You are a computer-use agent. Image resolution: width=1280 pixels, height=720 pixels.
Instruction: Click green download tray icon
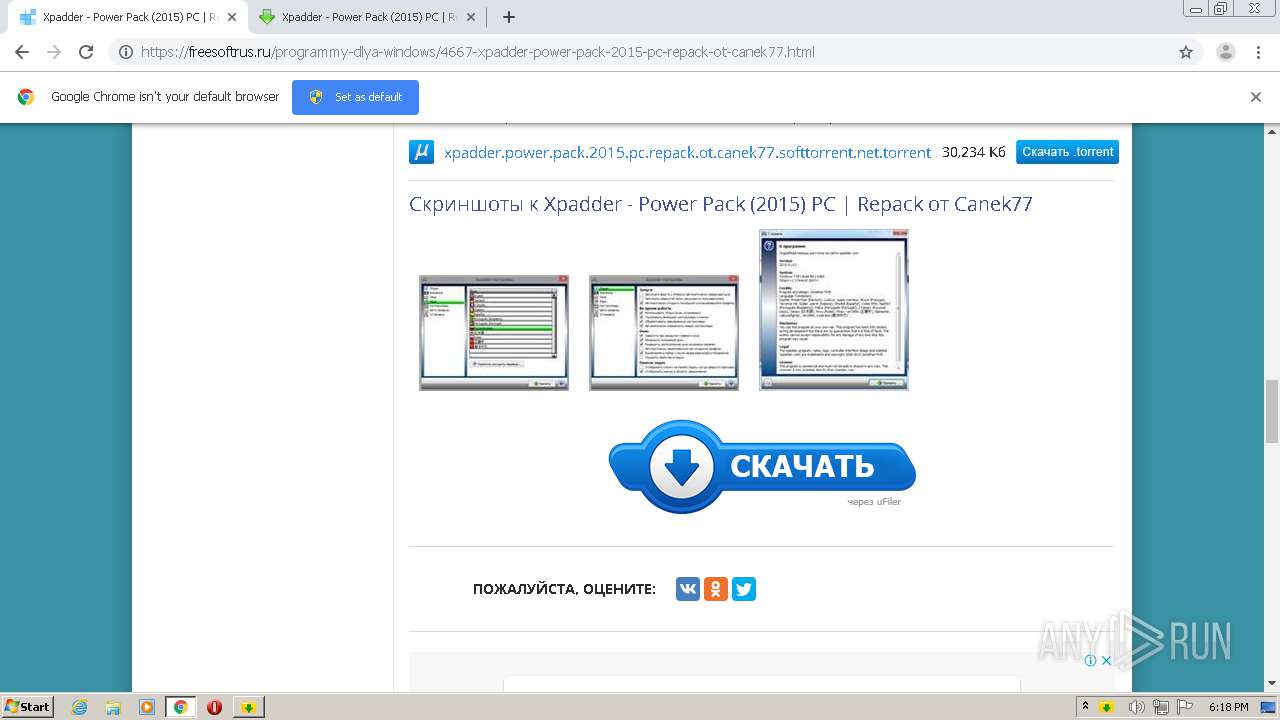pos(1107,707)
